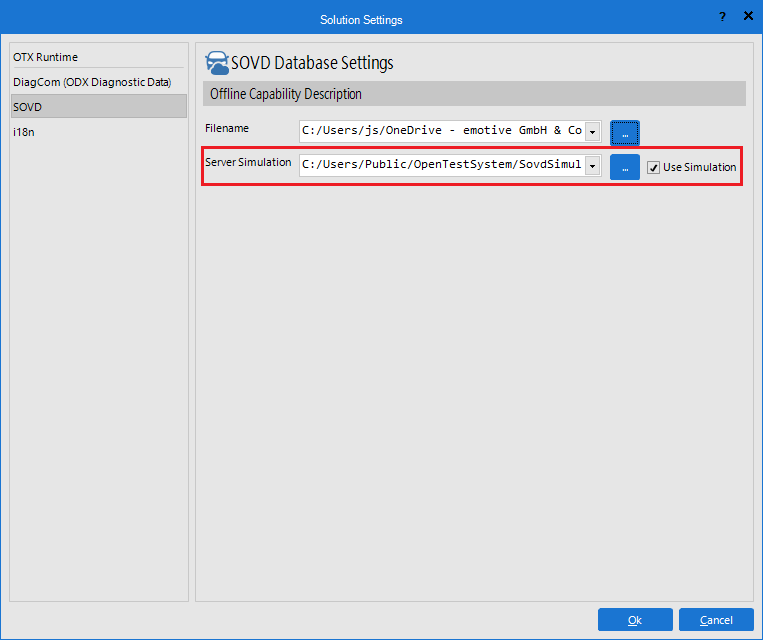The height and width of the screenshot is (640, 763).
Task: Expand the Server Simulation dropdown arrow
Action: coord(592,166)
